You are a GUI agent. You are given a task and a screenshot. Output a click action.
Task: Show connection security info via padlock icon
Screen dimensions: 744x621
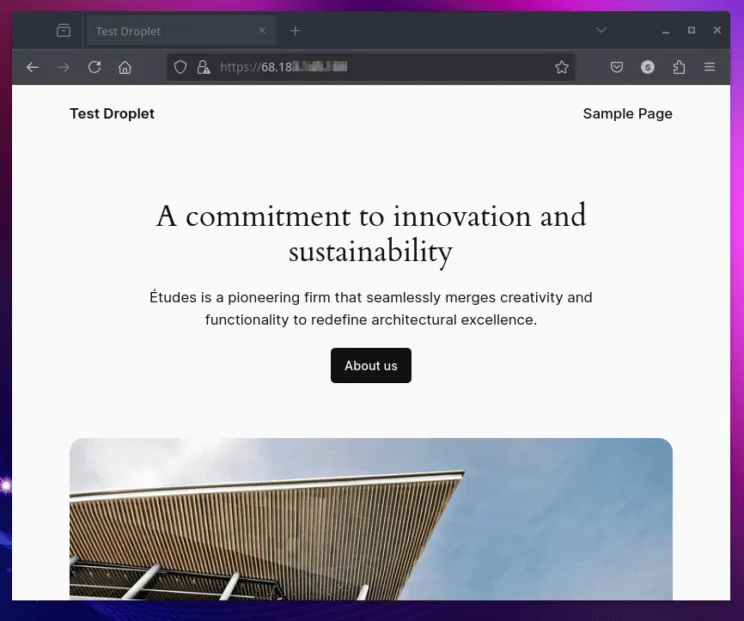(203, 67)
